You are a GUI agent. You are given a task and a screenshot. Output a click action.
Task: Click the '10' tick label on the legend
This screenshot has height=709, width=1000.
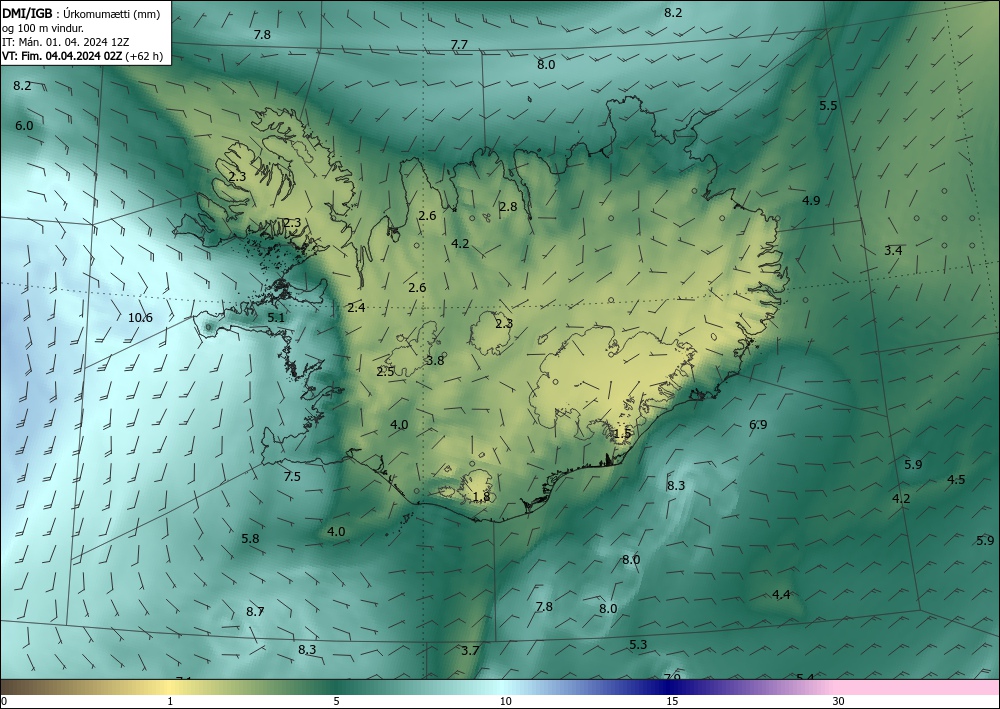point(506,702)
